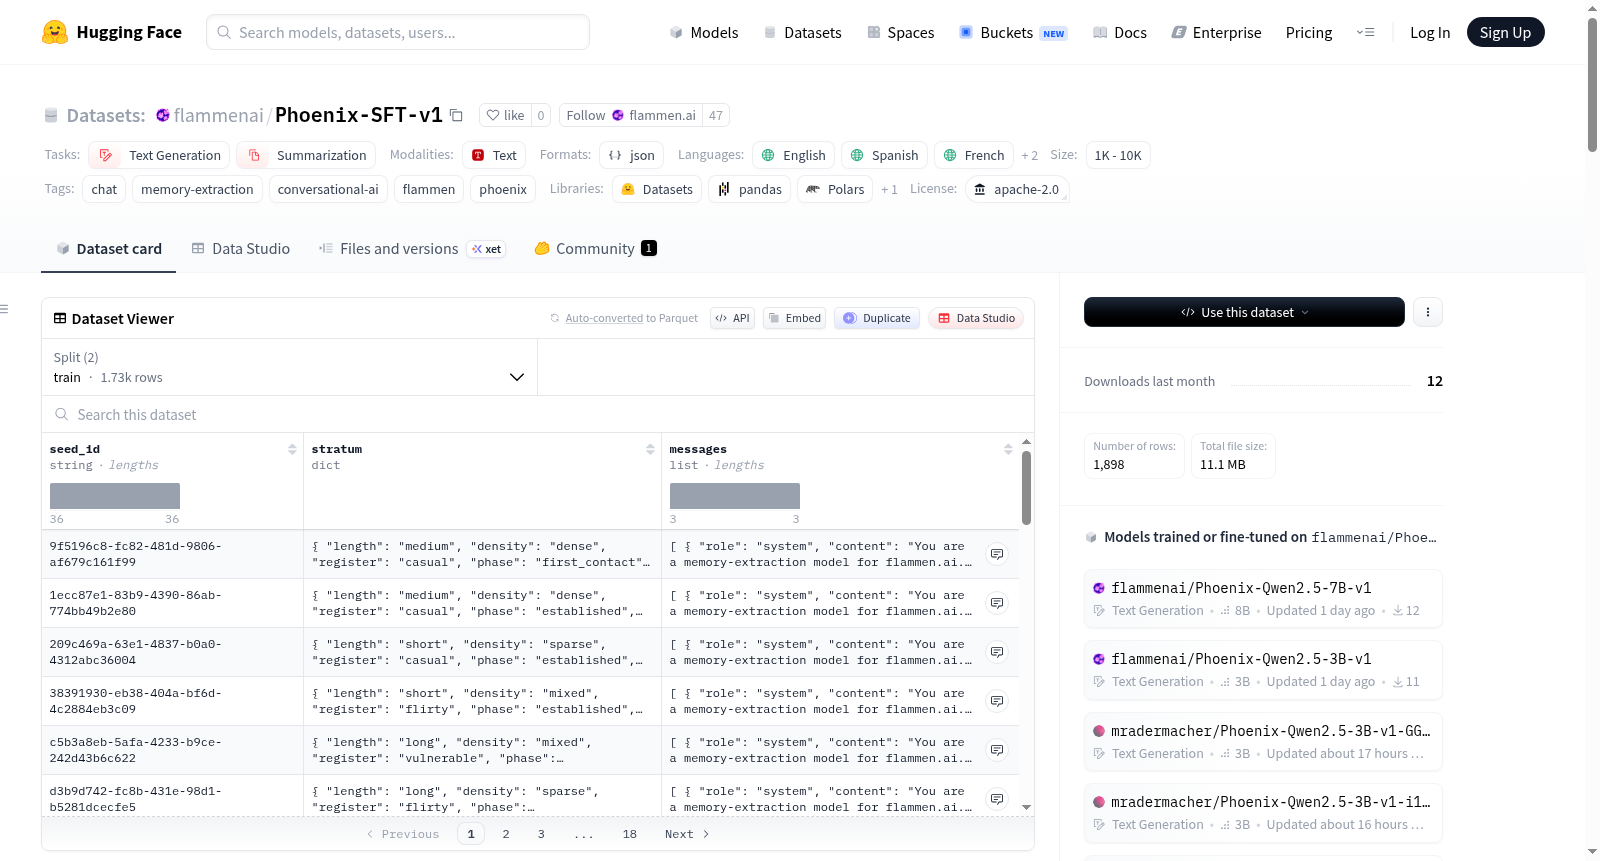Click the Hugging Face logo icon

(x=55, y=32)
